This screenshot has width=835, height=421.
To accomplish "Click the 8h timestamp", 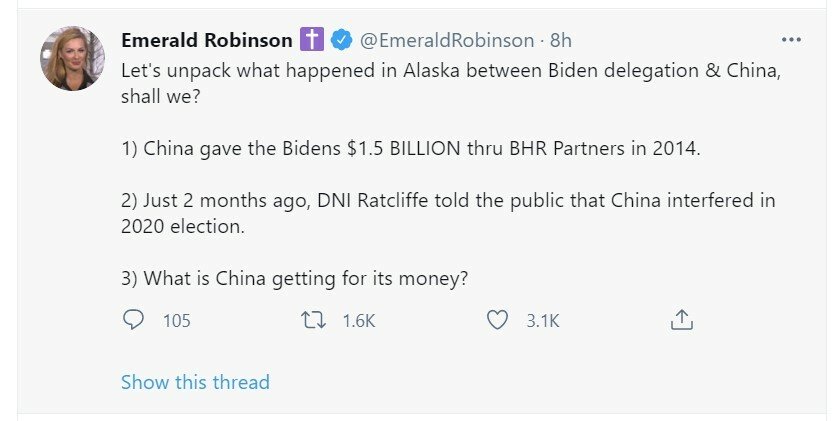I will pos(561,41).
